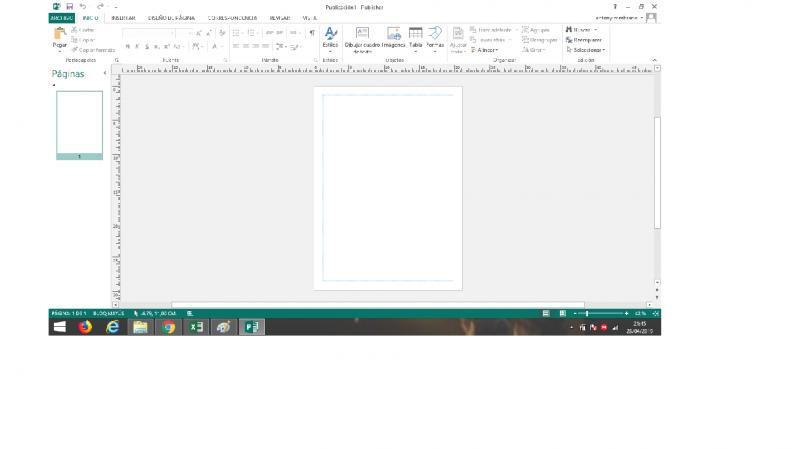This screenshot has height=449, width=800.
Task: Toggle the superscript button
Action: tap(166, 46)
